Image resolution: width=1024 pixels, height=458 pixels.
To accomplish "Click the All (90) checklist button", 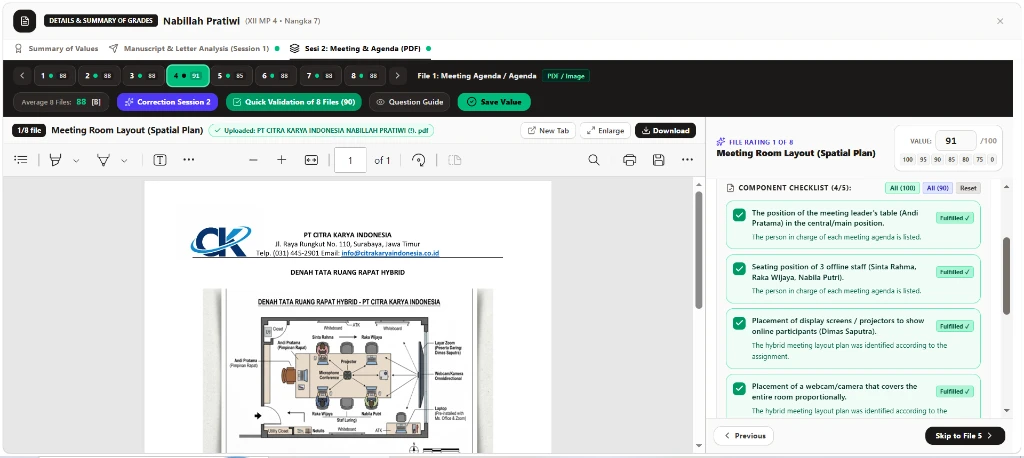I will pos(938,188).
